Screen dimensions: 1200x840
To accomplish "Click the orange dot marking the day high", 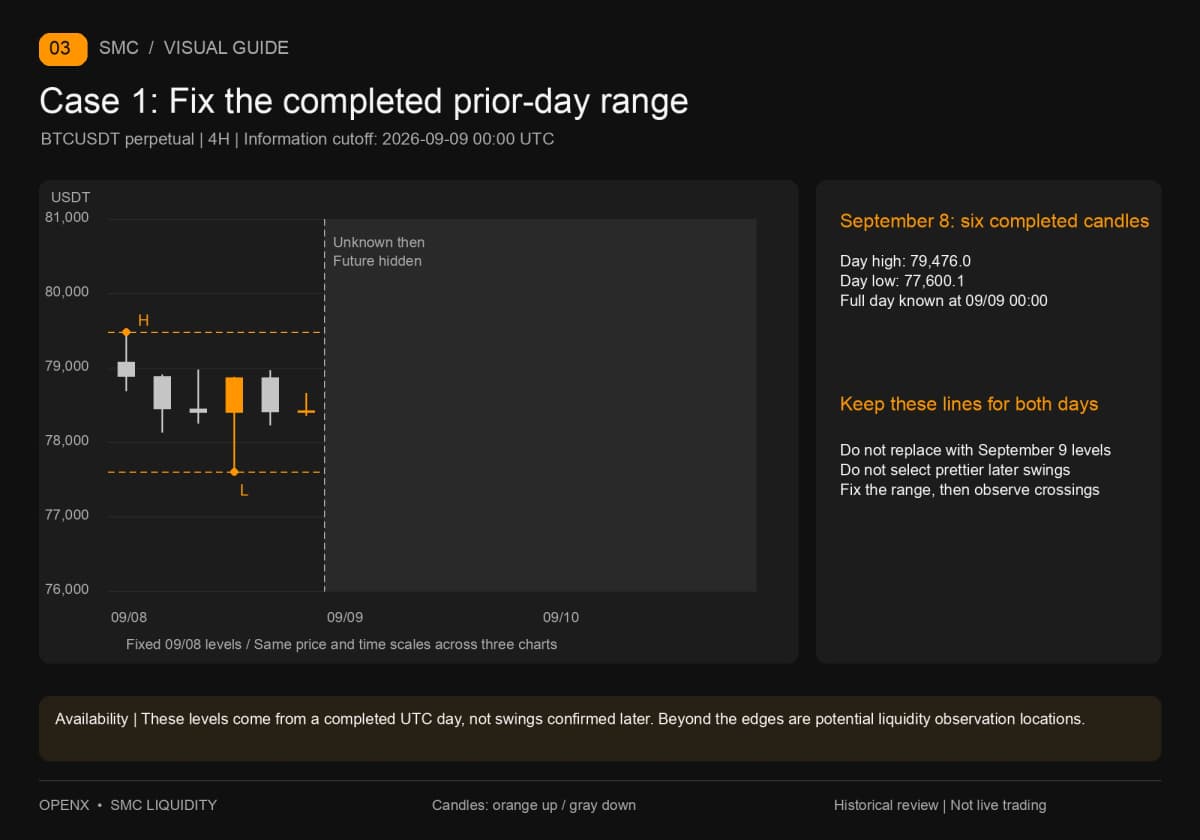I will tap(126, 332).
